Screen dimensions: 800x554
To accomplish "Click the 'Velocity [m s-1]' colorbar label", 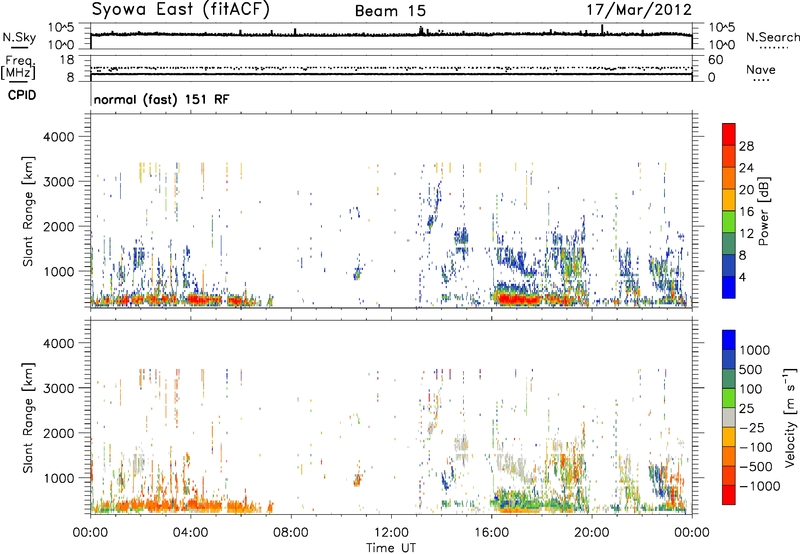I will 790,417.
